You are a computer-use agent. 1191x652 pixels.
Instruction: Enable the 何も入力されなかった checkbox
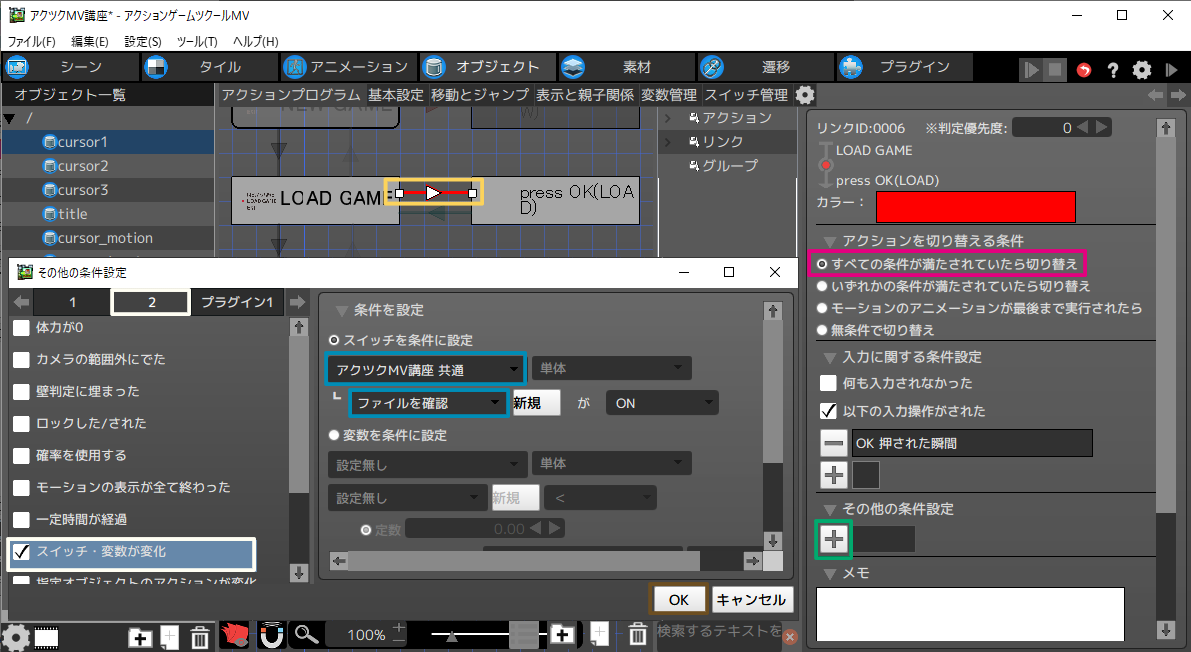click(828, 383)
